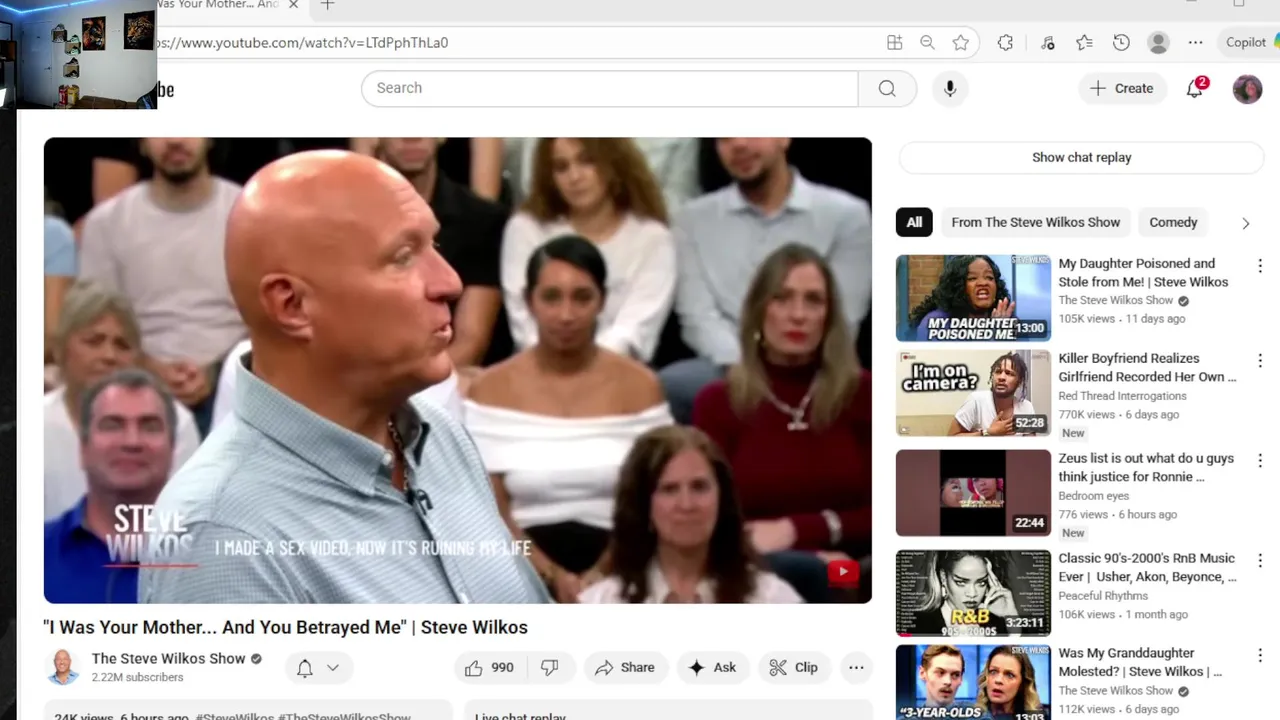Click the Ask button
The width and height of the screenshot is (1280, 720).
coord(713,667)
